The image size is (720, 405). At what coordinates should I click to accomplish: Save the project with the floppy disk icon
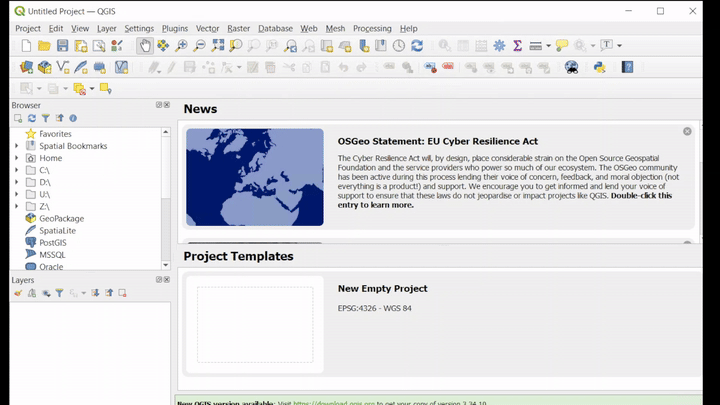[x=62, y=45]
